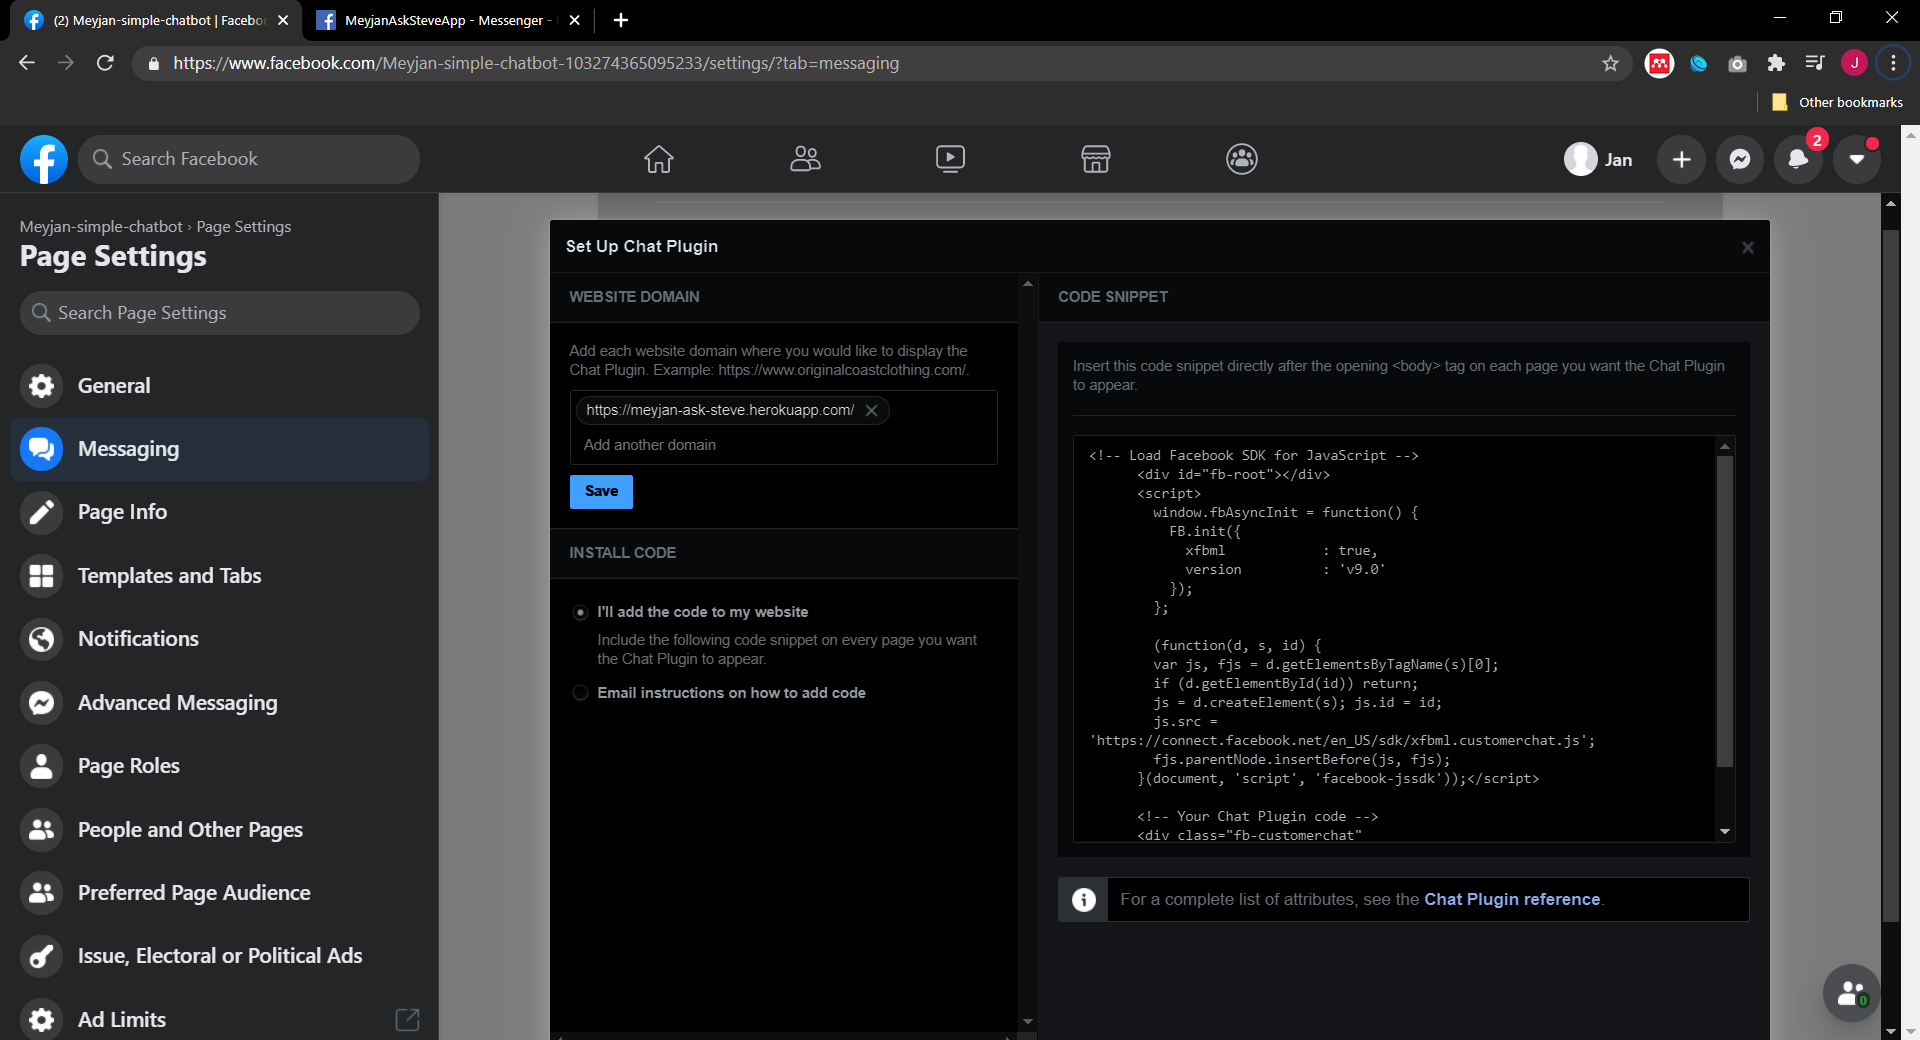Open People and Other Pages settings

coord(219,830)
